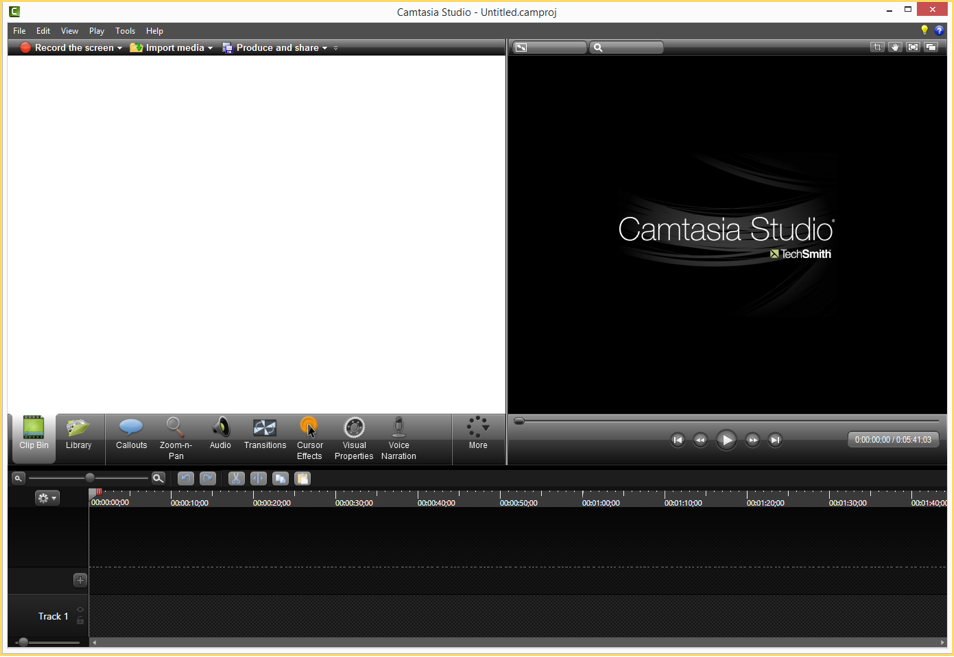Open the View menu
Viewport: 954px width, 657px height.
(x=69, y=31)
